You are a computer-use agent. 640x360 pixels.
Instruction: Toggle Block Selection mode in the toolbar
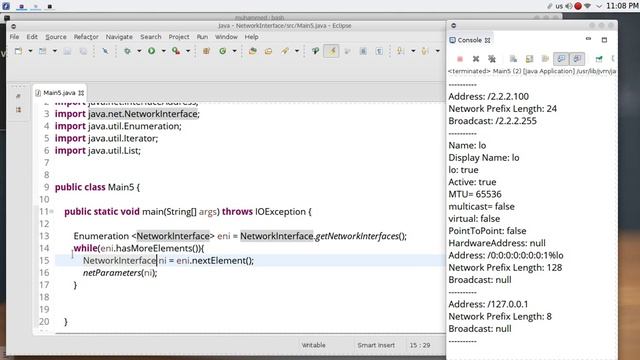click(x=363, y=51)
